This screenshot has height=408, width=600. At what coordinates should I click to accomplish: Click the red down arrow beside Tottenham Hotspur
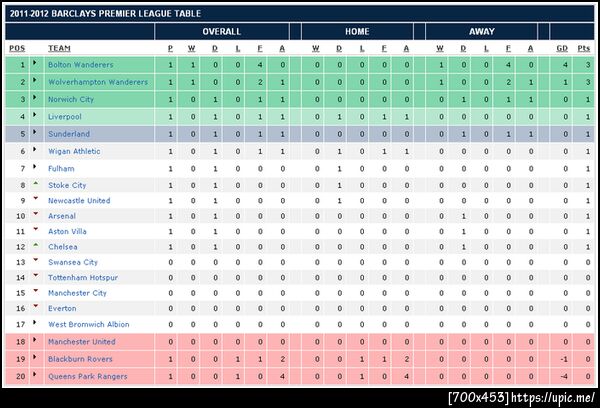coord(36,275)
